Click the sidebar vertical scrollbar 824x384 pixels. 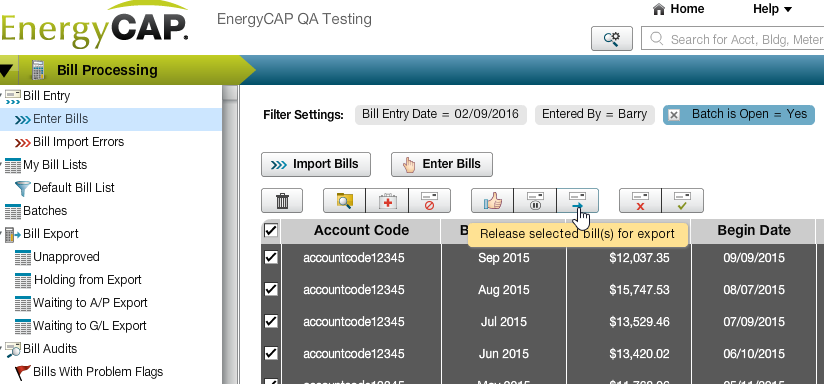(x=230, y=234)
